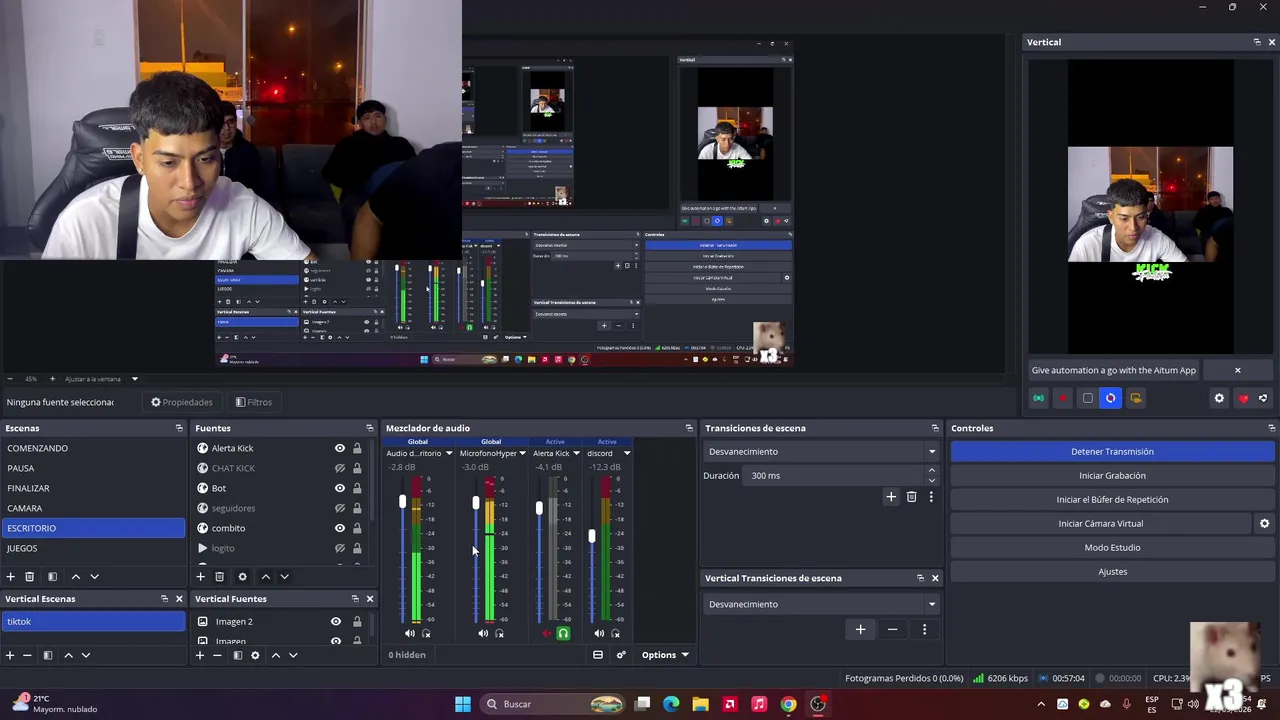The image size is (1280, 720).
Task: Add a scene transition with plus icon
Action: (x=891, y=496)
